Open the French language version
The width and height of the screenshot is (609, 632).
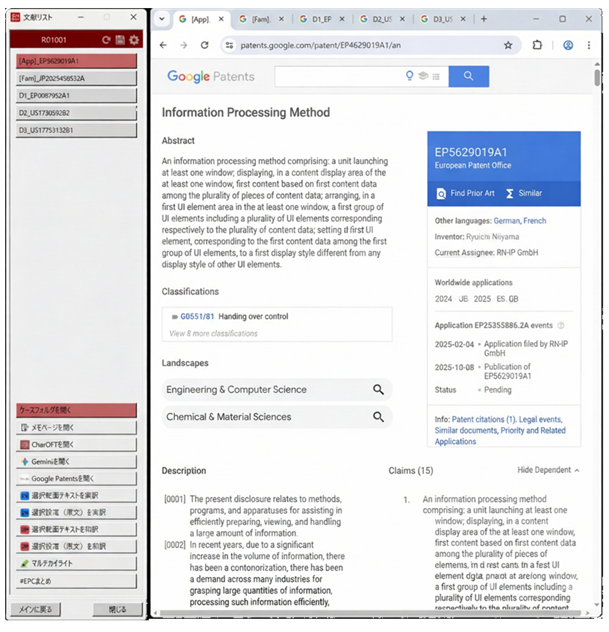point(535,220)
